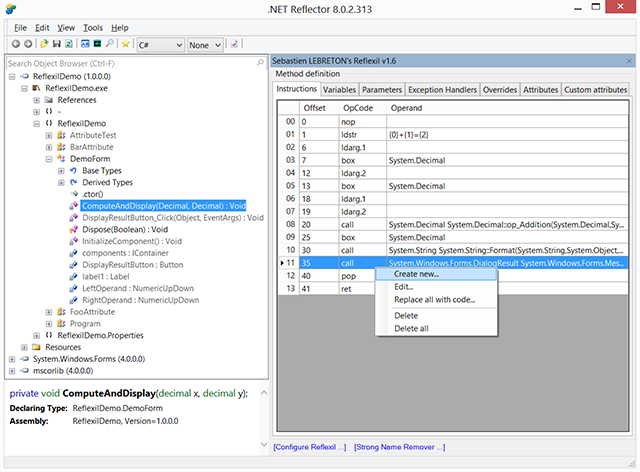This screenshot has height=472, width=640.
Task: Close the Reflexil panel with X
Action: click(x=629, y=61)
